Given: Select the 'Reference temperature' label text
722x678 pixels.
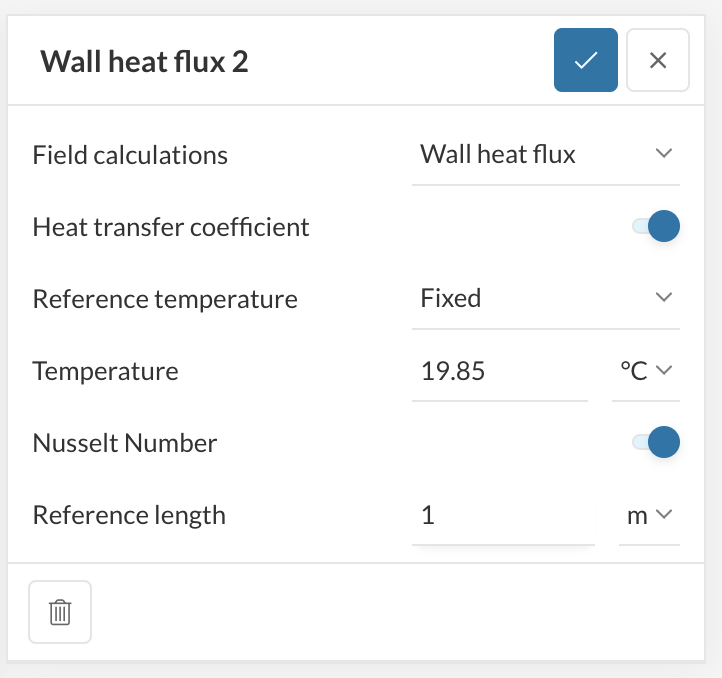Looking at the screenshot, I should [x=165, y=299].
